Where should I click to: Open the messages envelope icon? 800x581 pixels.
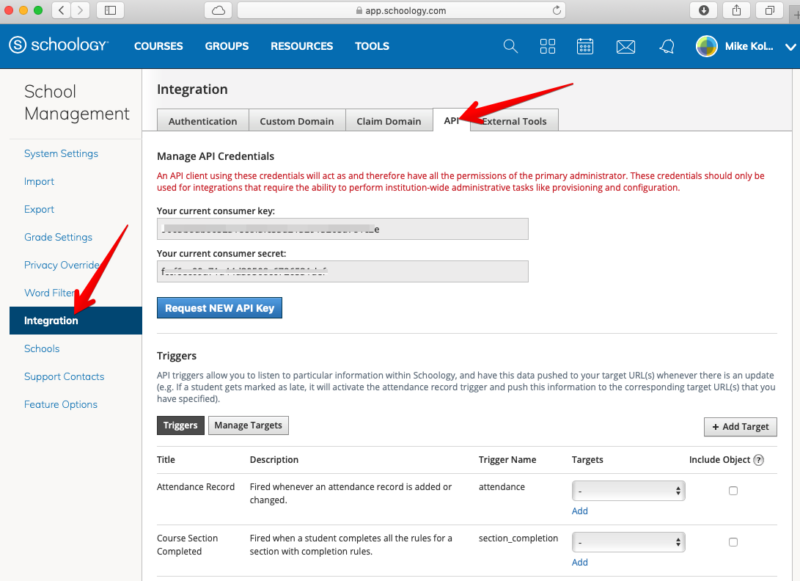tap(626, 47)
